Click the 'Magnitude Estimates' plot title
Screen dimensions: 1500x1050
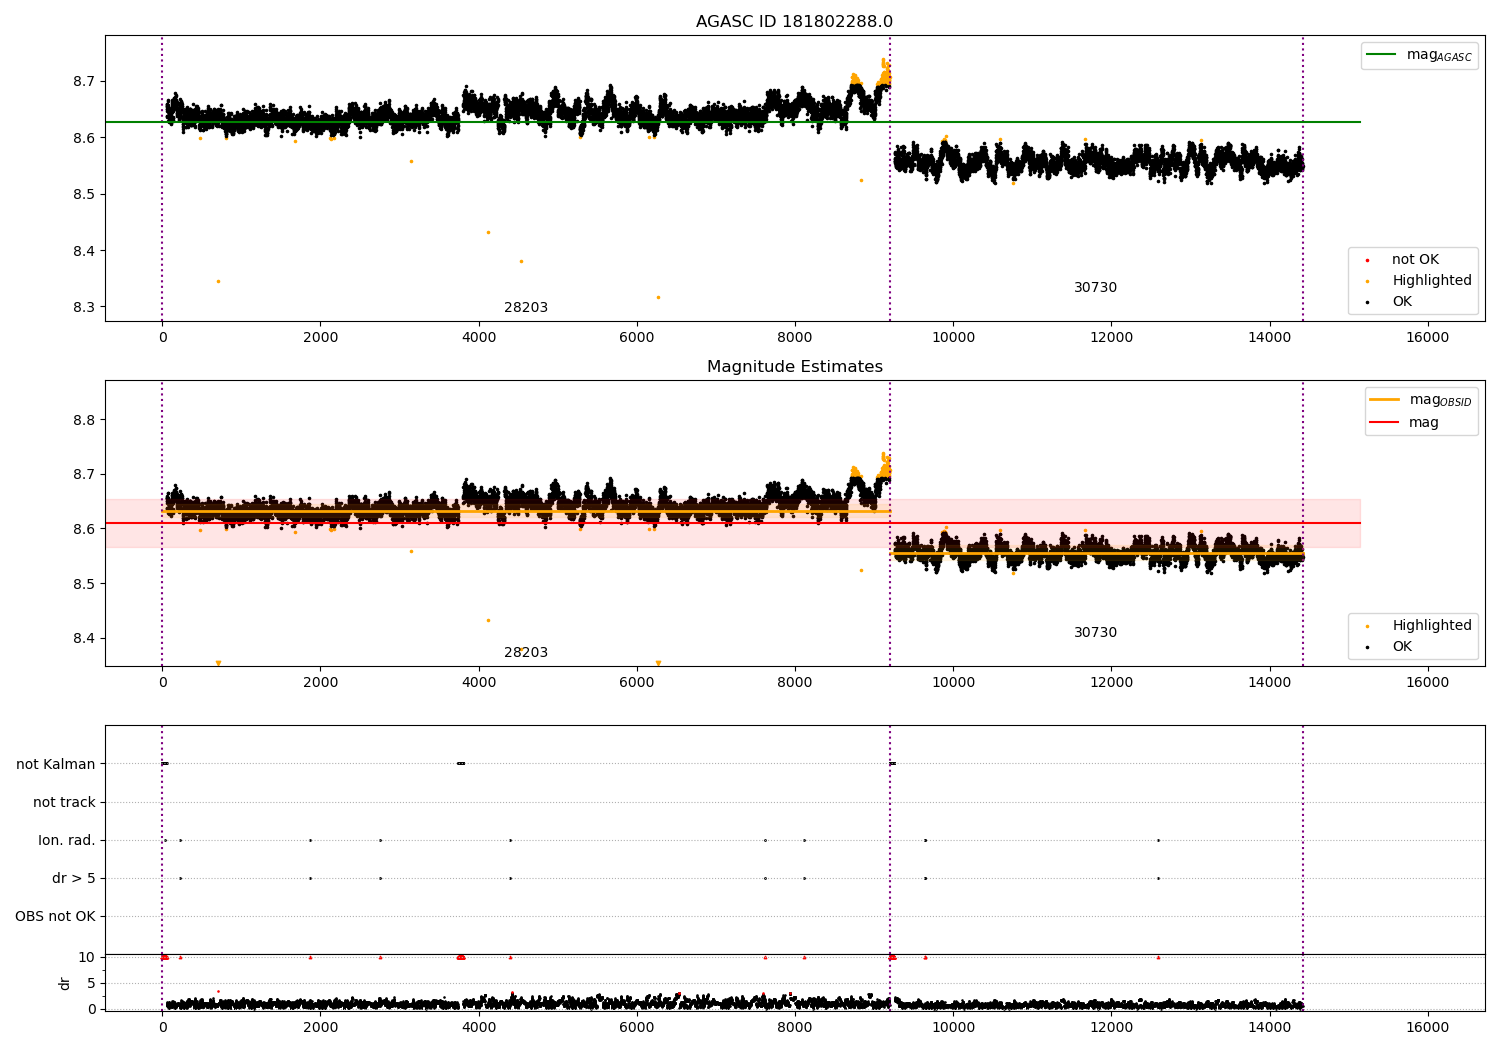point(794,367)
